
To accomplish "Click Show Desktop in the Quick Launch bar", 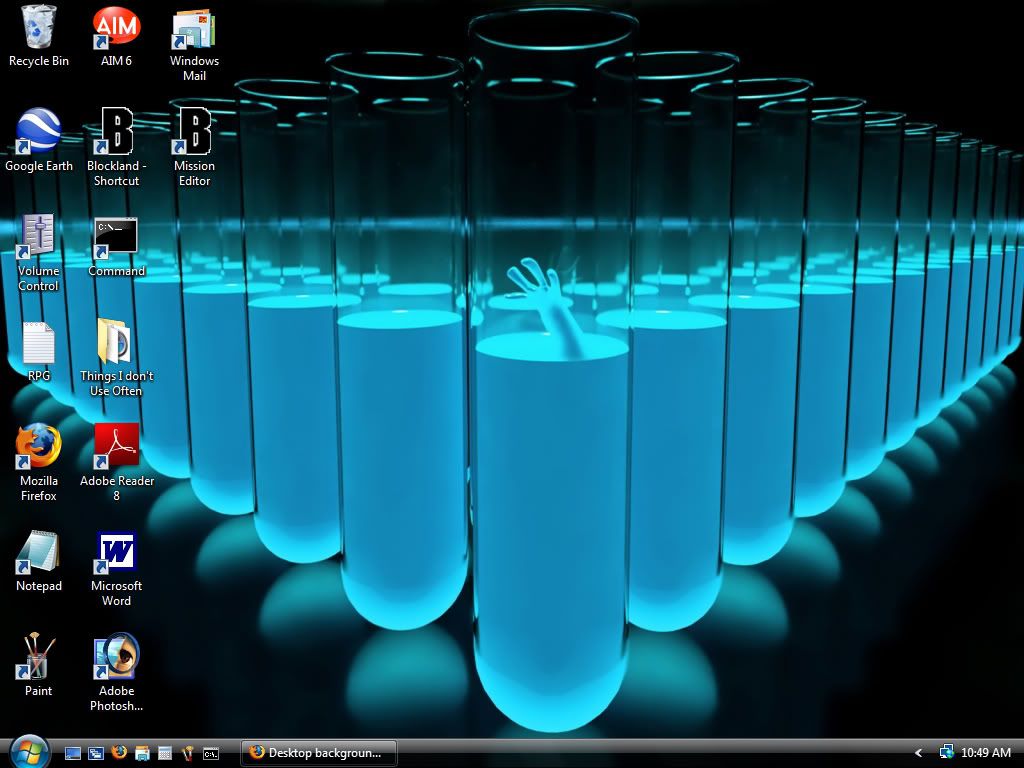I will 73,753.
